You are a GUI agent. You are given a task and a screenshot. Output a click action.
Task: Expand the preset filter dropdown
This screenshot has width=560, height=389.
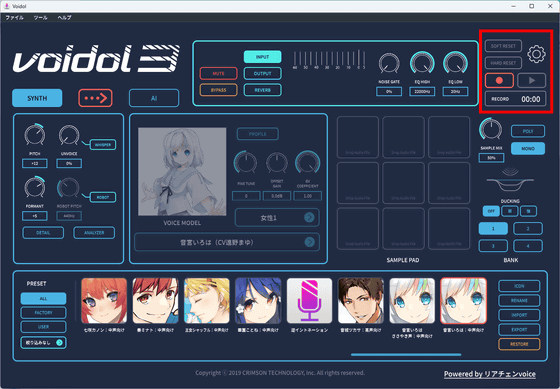pos(43,343)
